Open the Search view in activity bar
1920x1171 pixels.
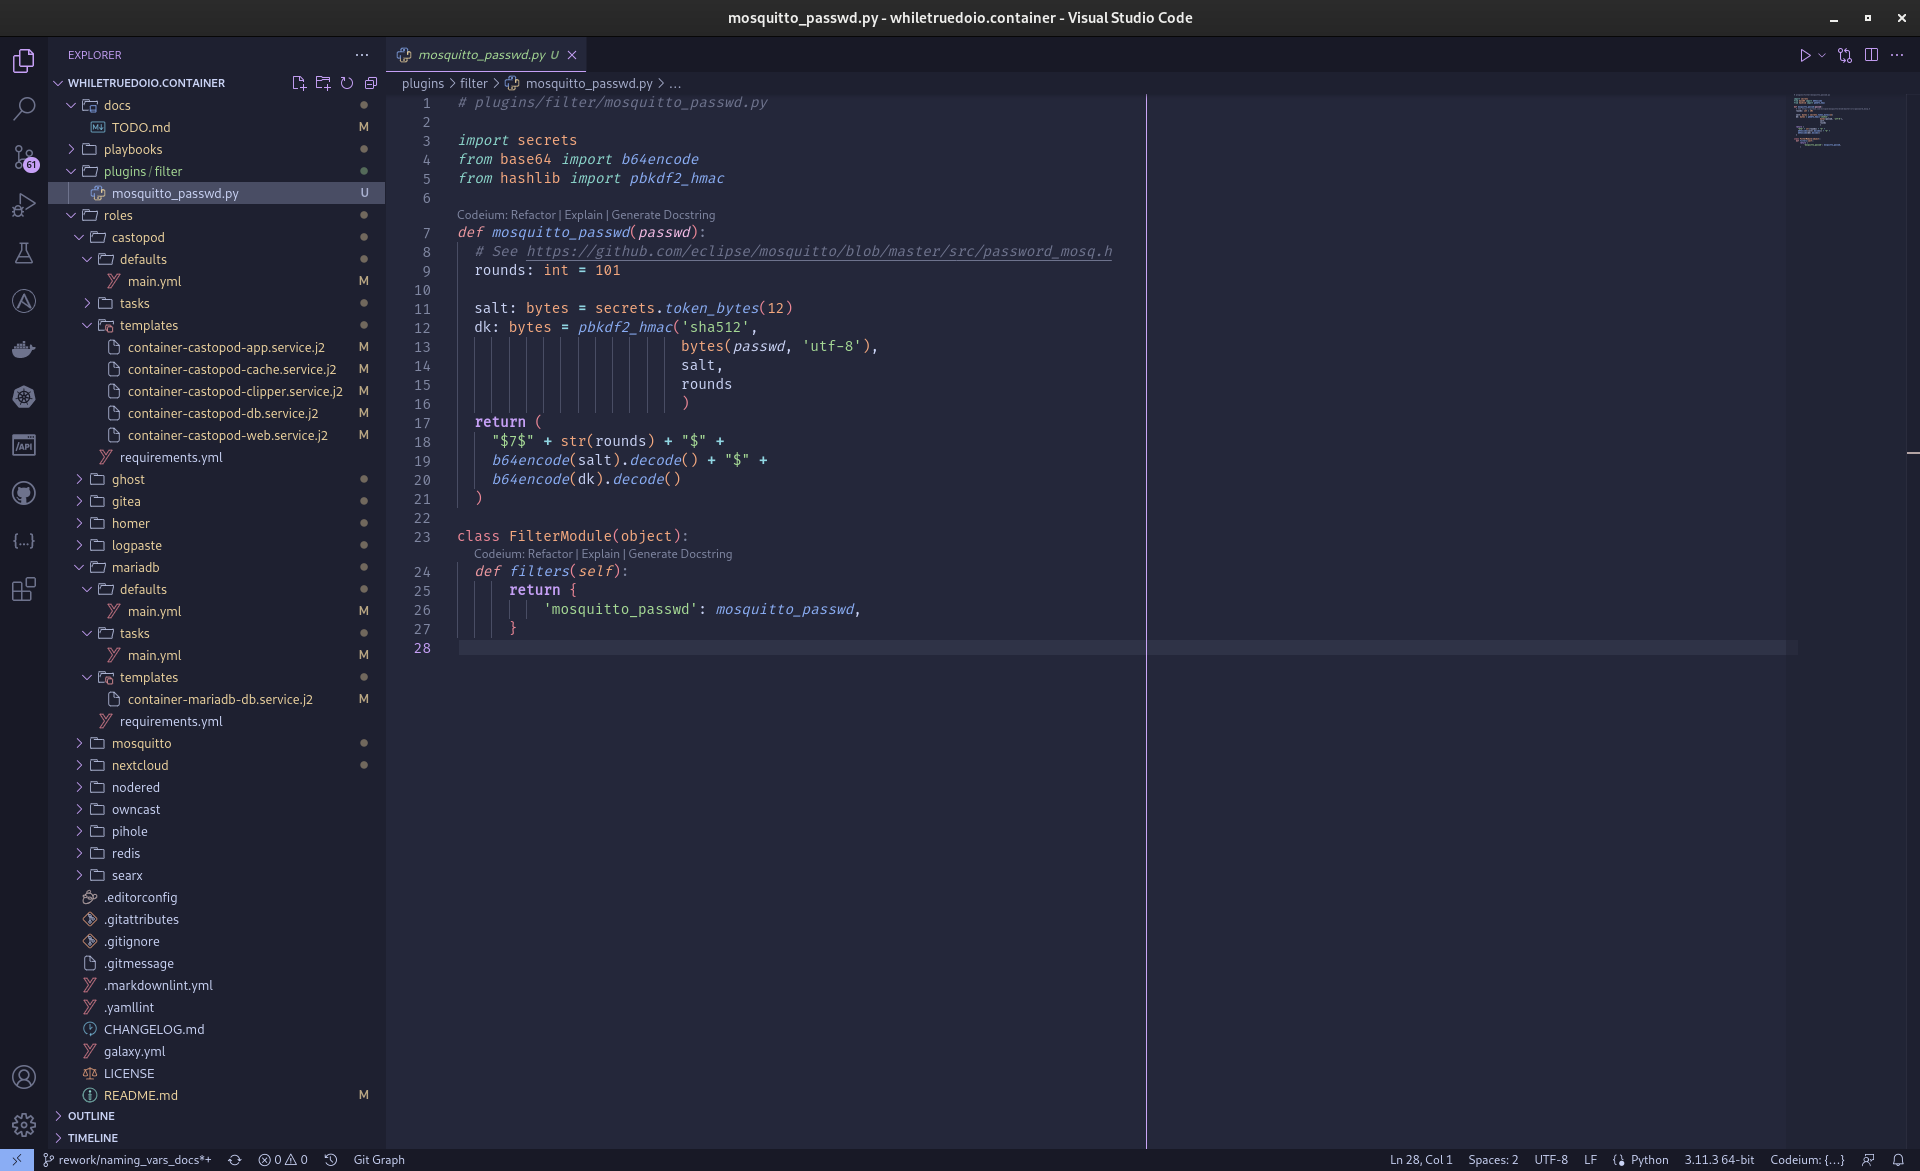[24, 108]
